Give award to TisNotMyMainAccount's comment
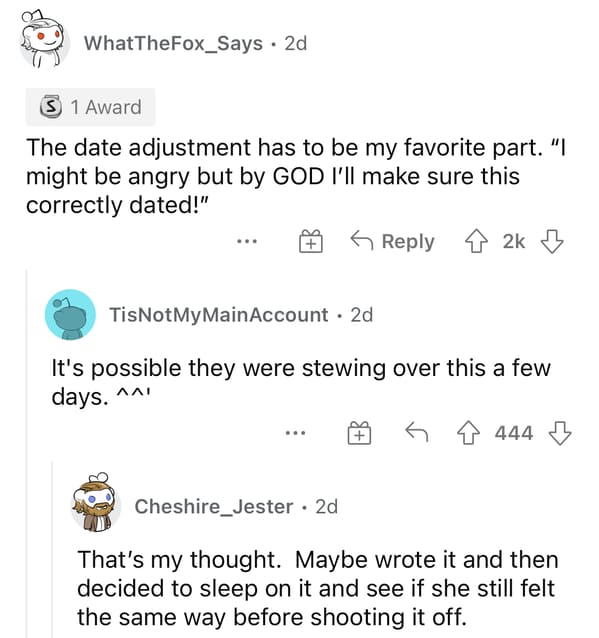This screenshot has height=638, width=599. click(359, 433)
